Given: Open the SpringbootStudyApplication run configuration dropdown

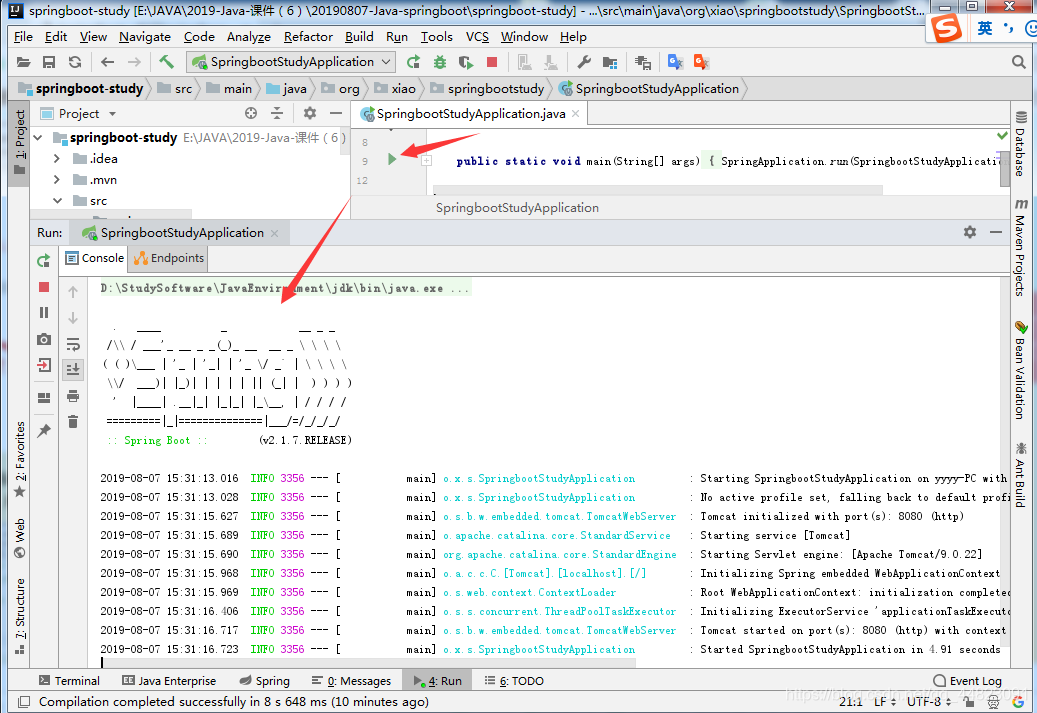Looking at the screenshot, I should (x=291, y=62).
